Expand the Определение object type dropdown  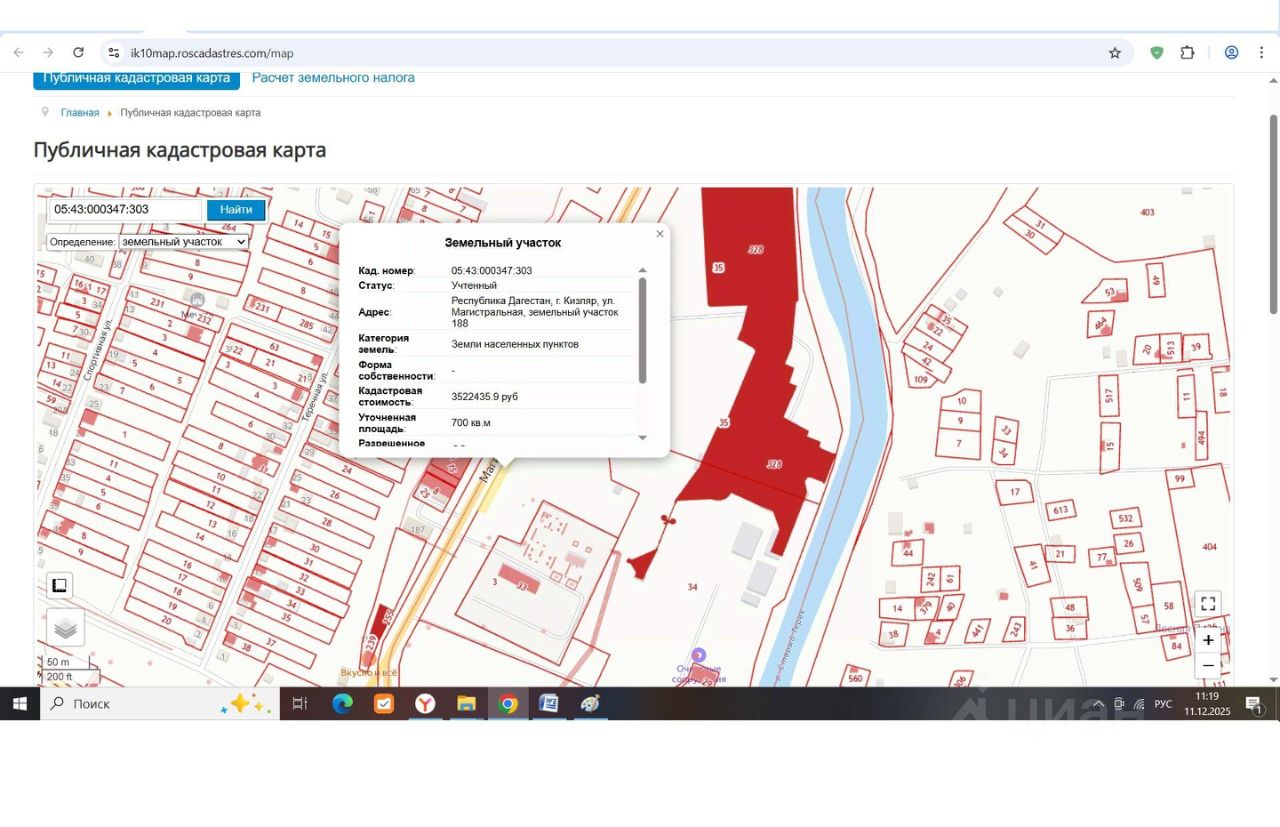click(x=183, y=242)
